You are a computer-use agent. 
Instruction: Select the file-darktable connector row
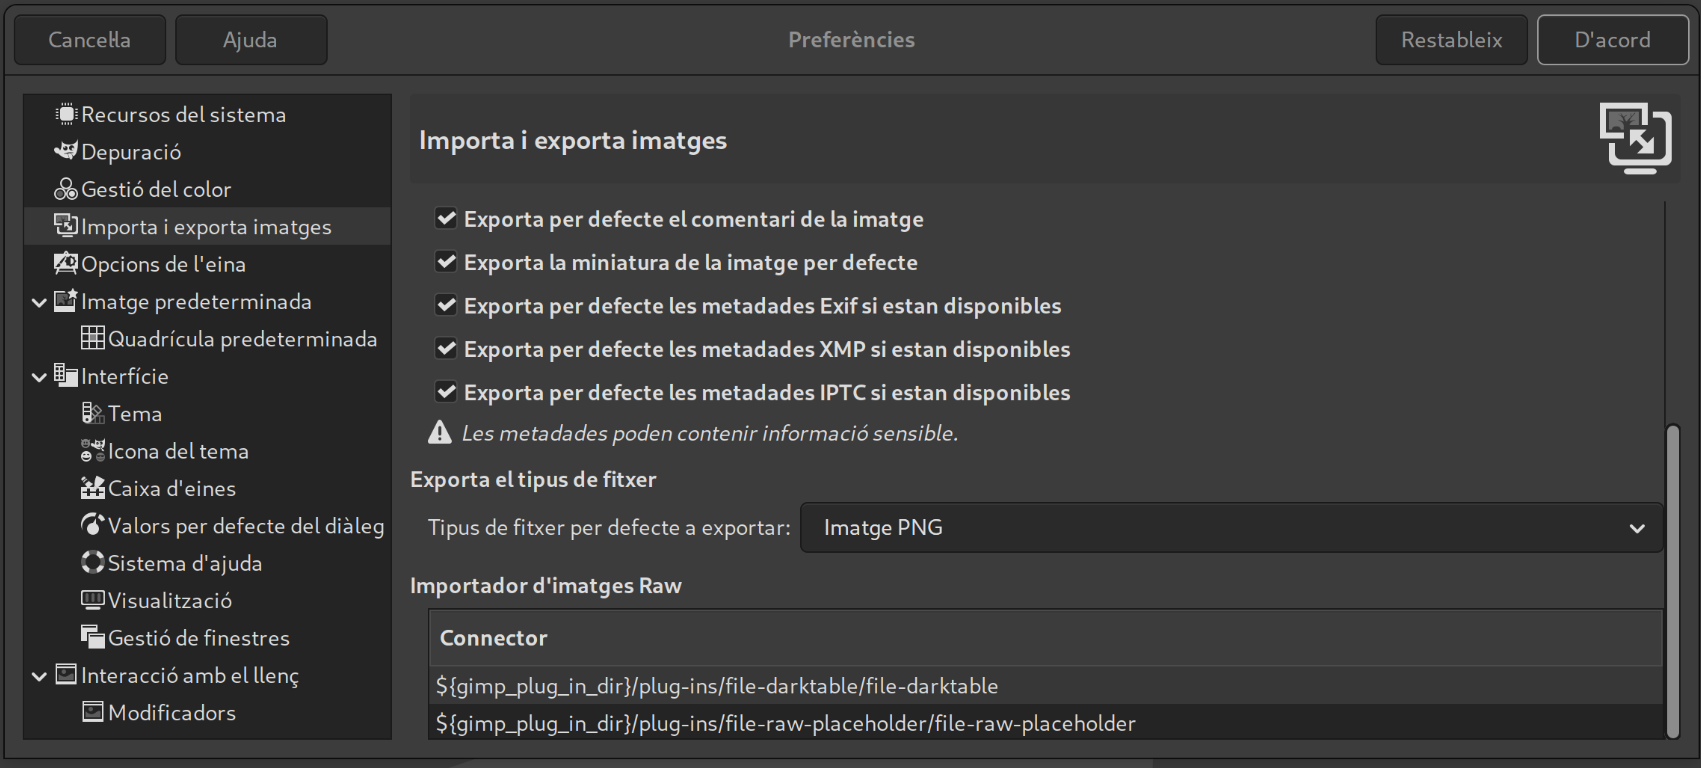tap(716, 686)
